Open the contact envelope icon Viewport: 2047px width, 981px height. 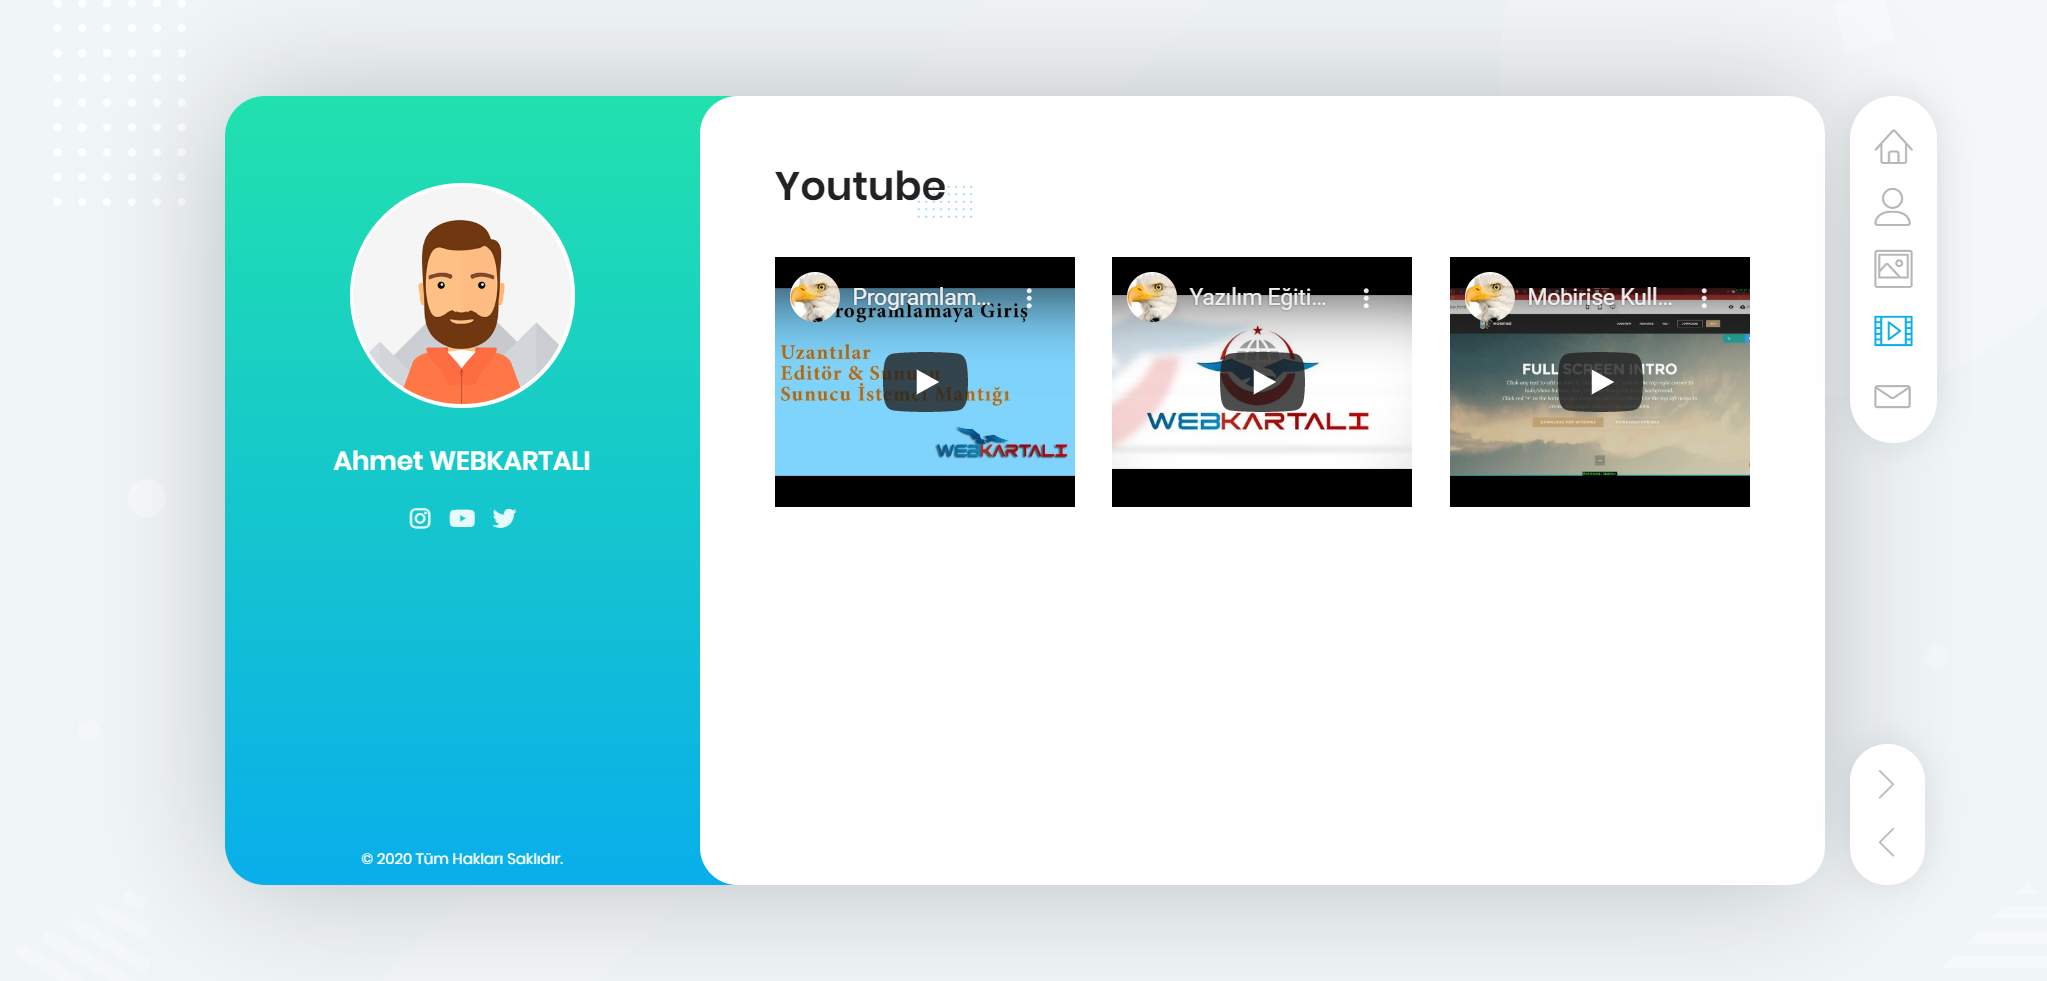(1892, 396)
